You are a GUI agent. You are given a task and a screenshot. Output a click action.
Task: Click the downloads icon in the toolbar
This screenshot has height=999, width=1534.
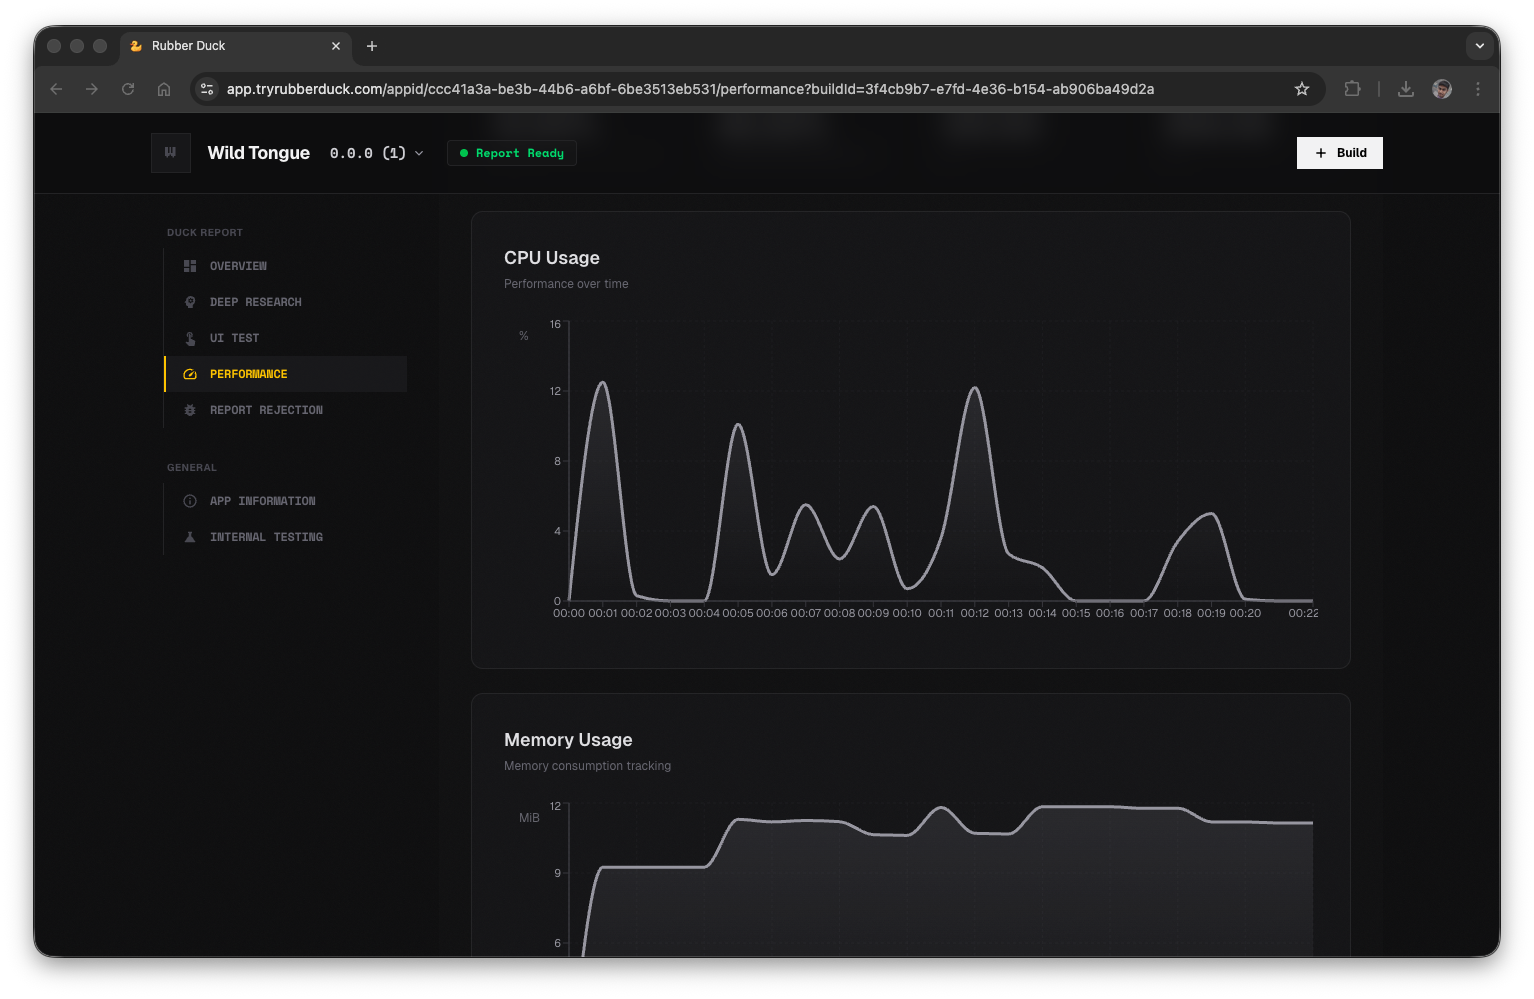point(1405,89)
